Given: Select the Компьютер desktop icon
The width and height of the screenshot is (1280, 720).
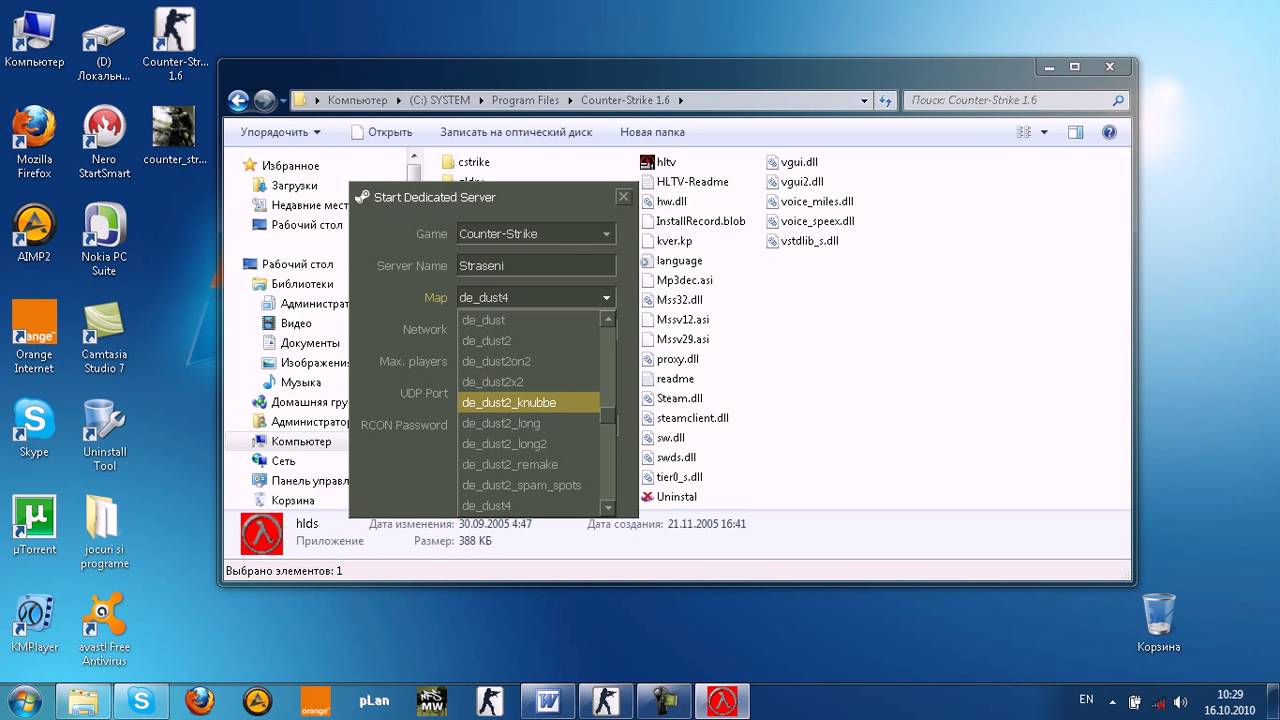Looking at the screenshot, I should click(x=34, y=38).
